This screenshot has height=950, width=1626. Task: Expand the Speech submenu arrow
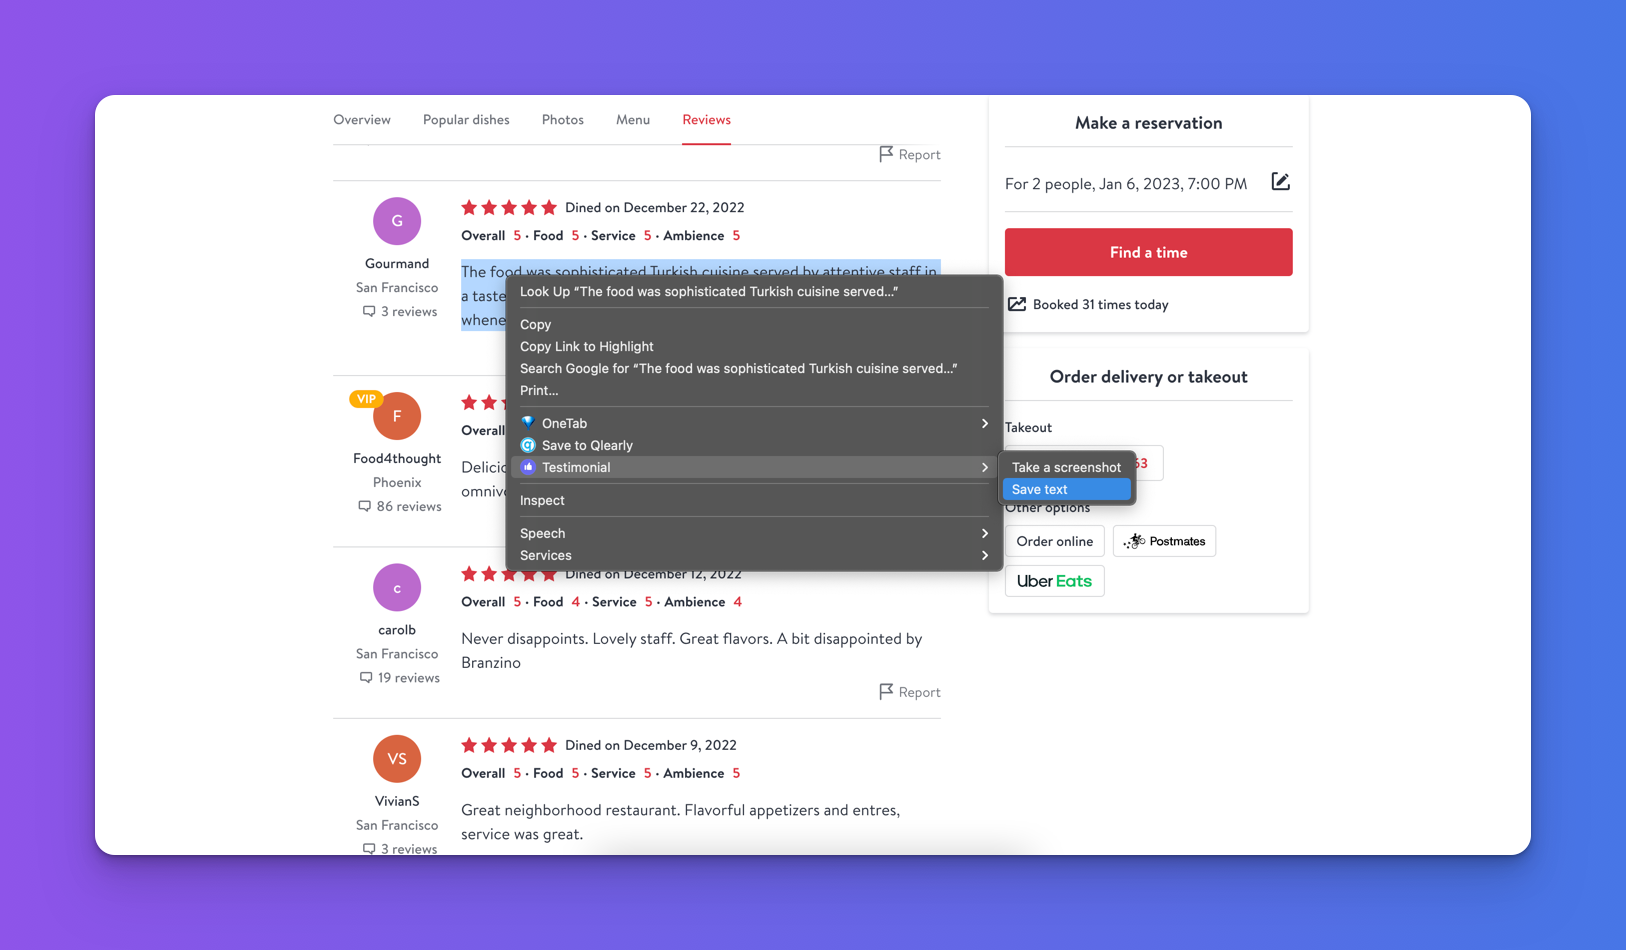984,533
